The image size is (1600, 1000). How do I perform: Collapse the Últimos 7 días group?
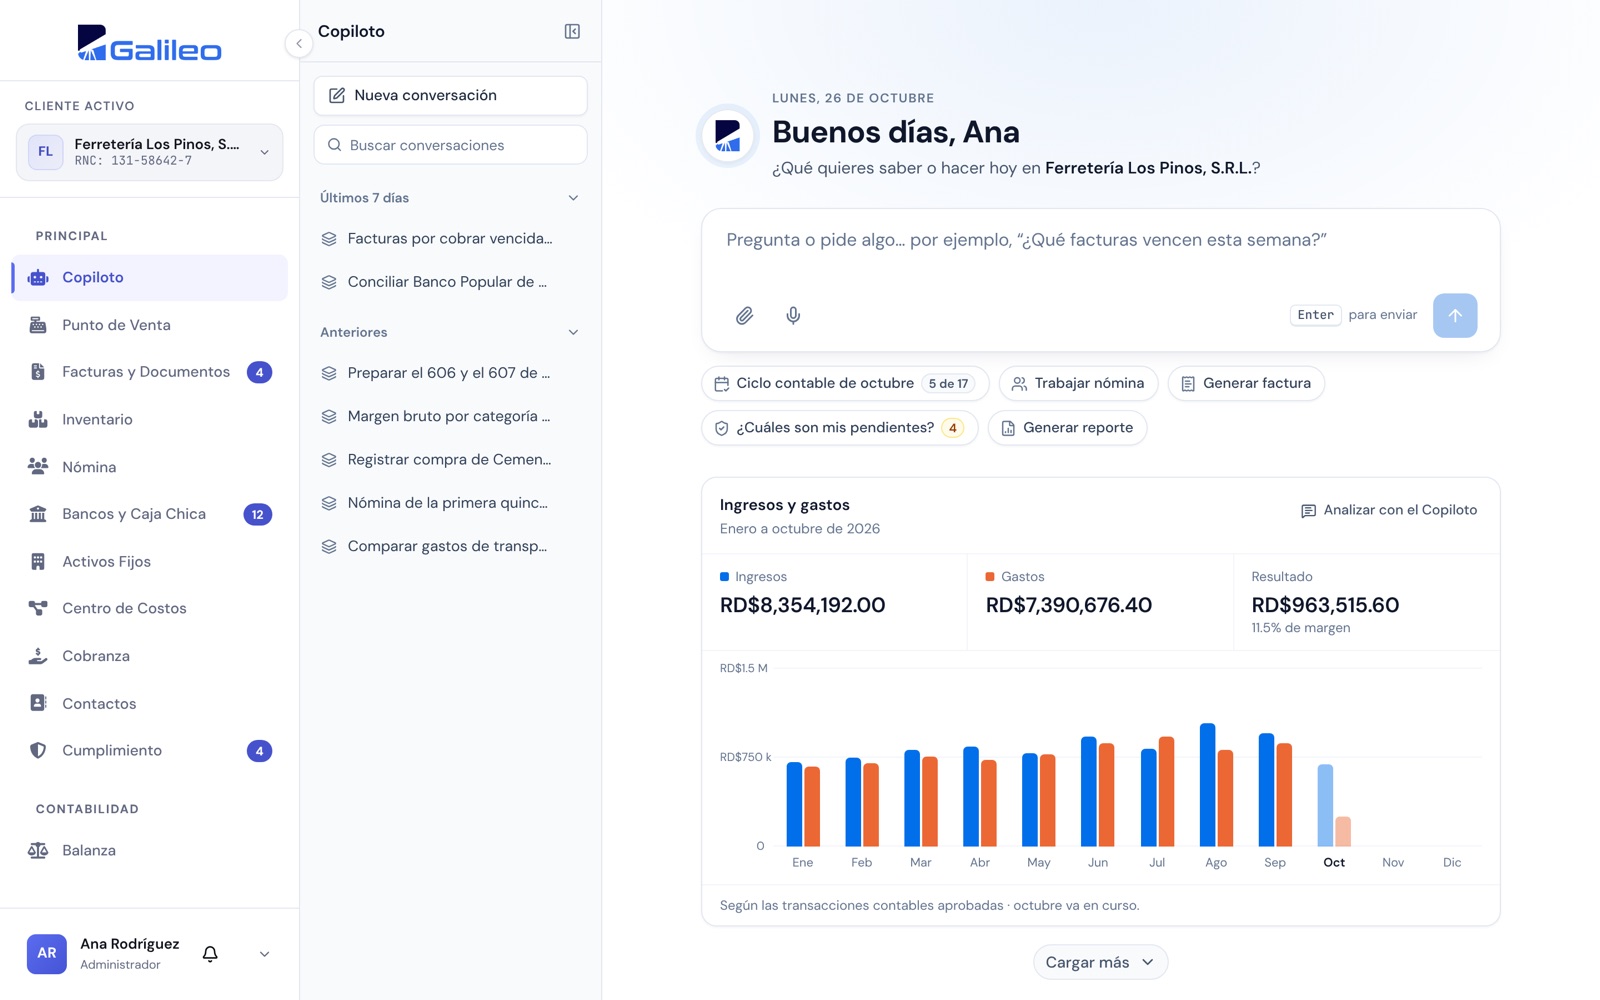pos(573,198)
